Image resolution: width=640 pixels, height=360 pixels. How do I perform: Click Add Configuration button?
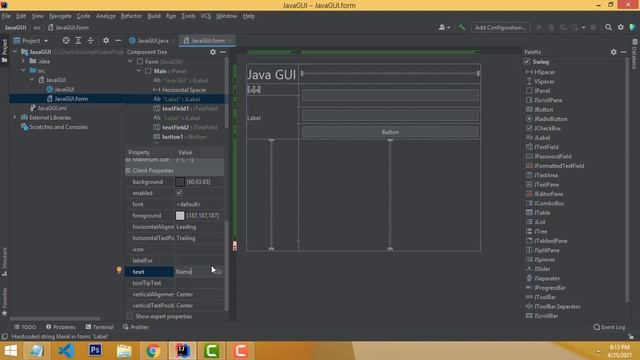pyautogui.click(x=500, y=27)
